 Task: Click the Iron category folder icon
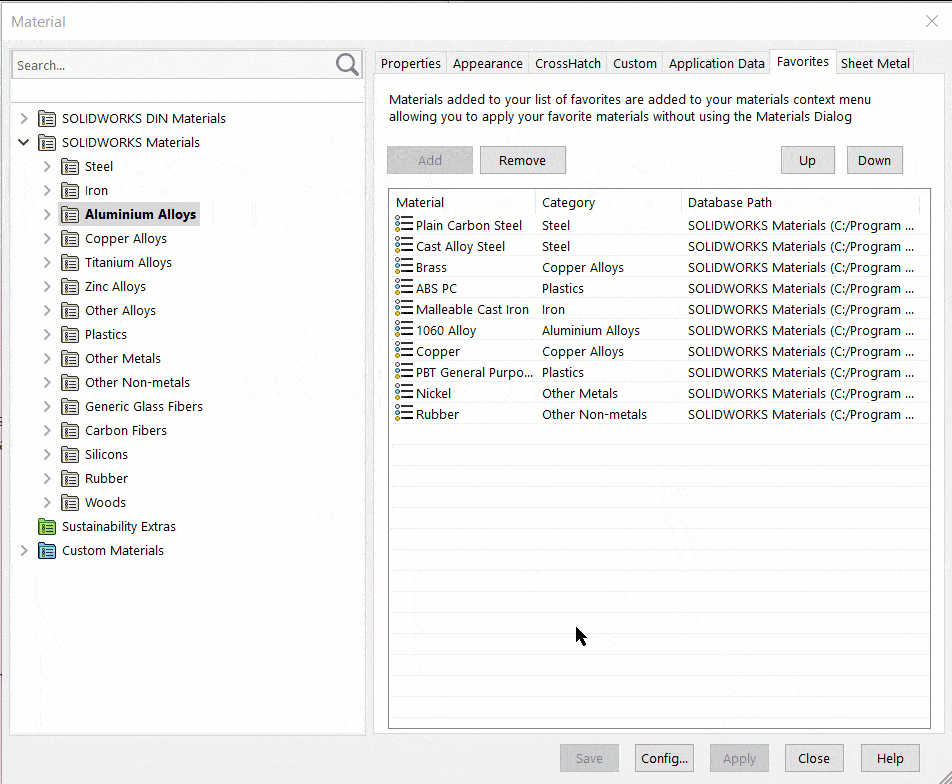pos(70,191)
